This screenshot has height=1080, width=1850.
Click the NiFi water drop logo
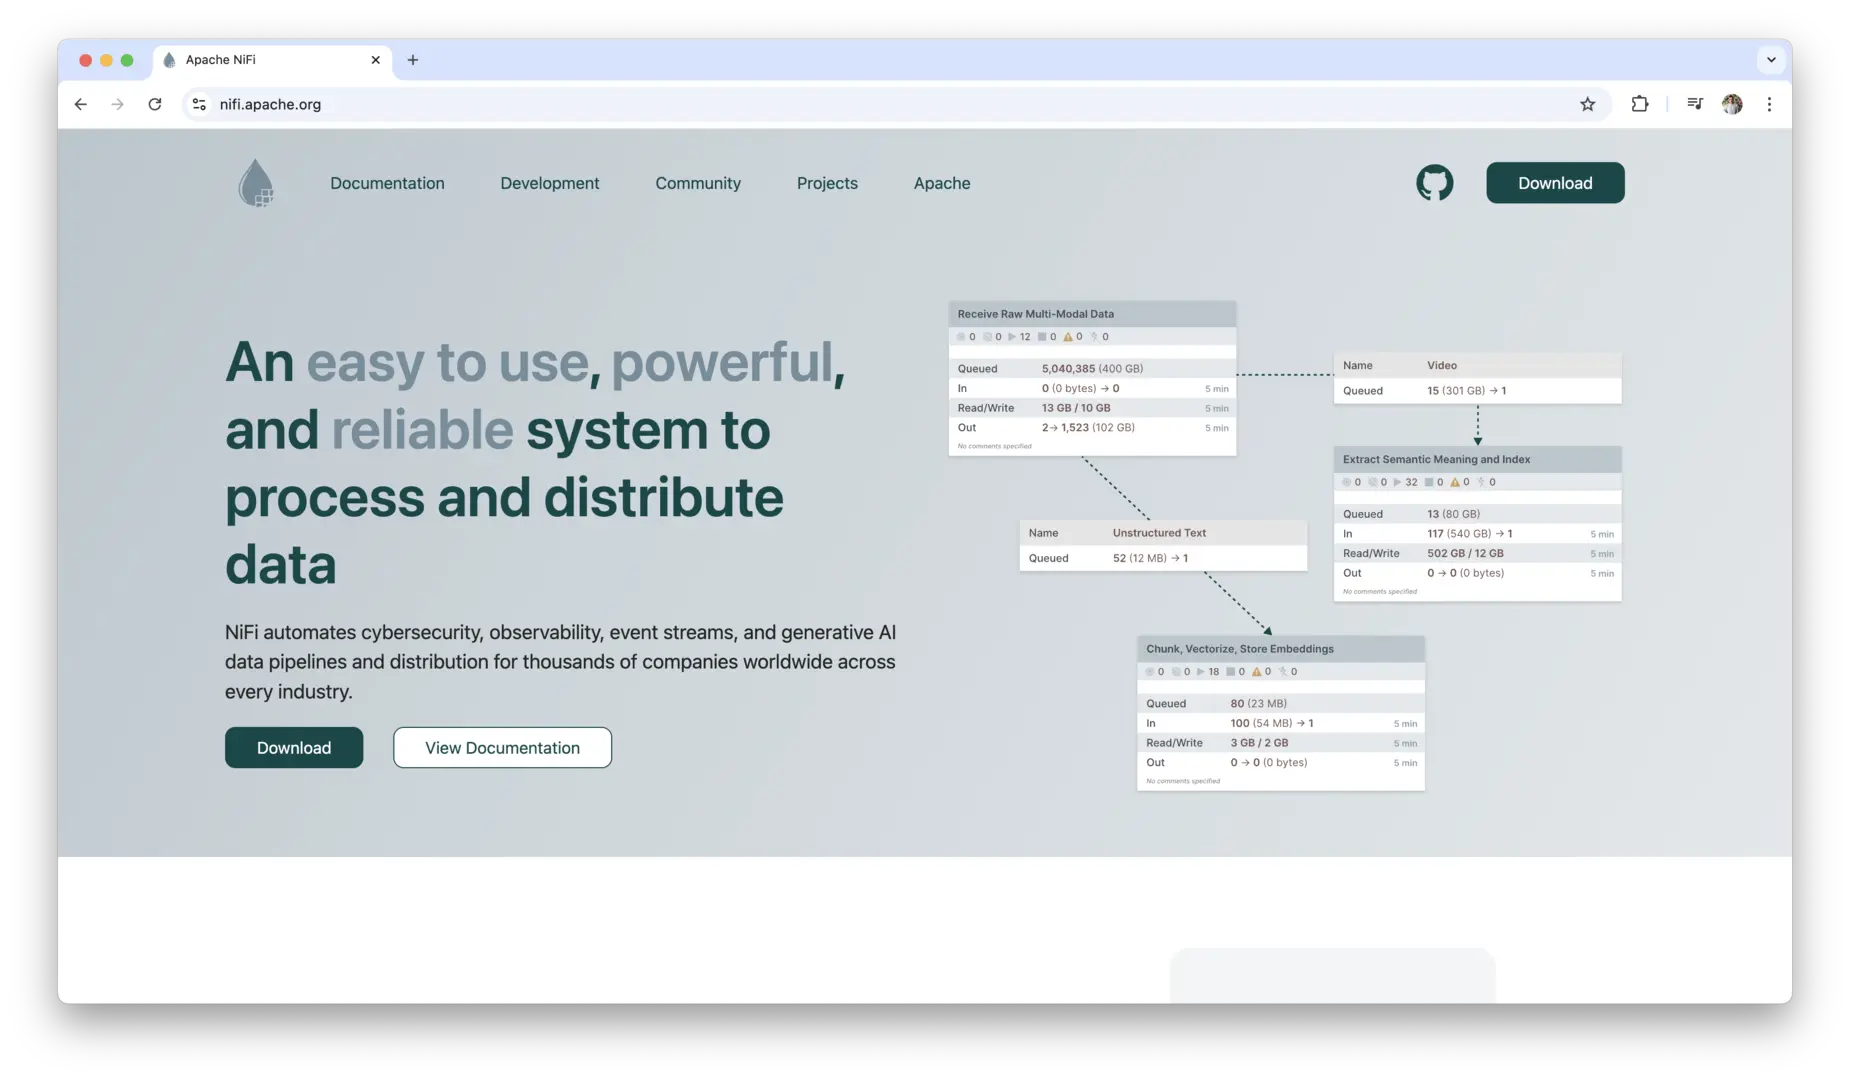256,183
